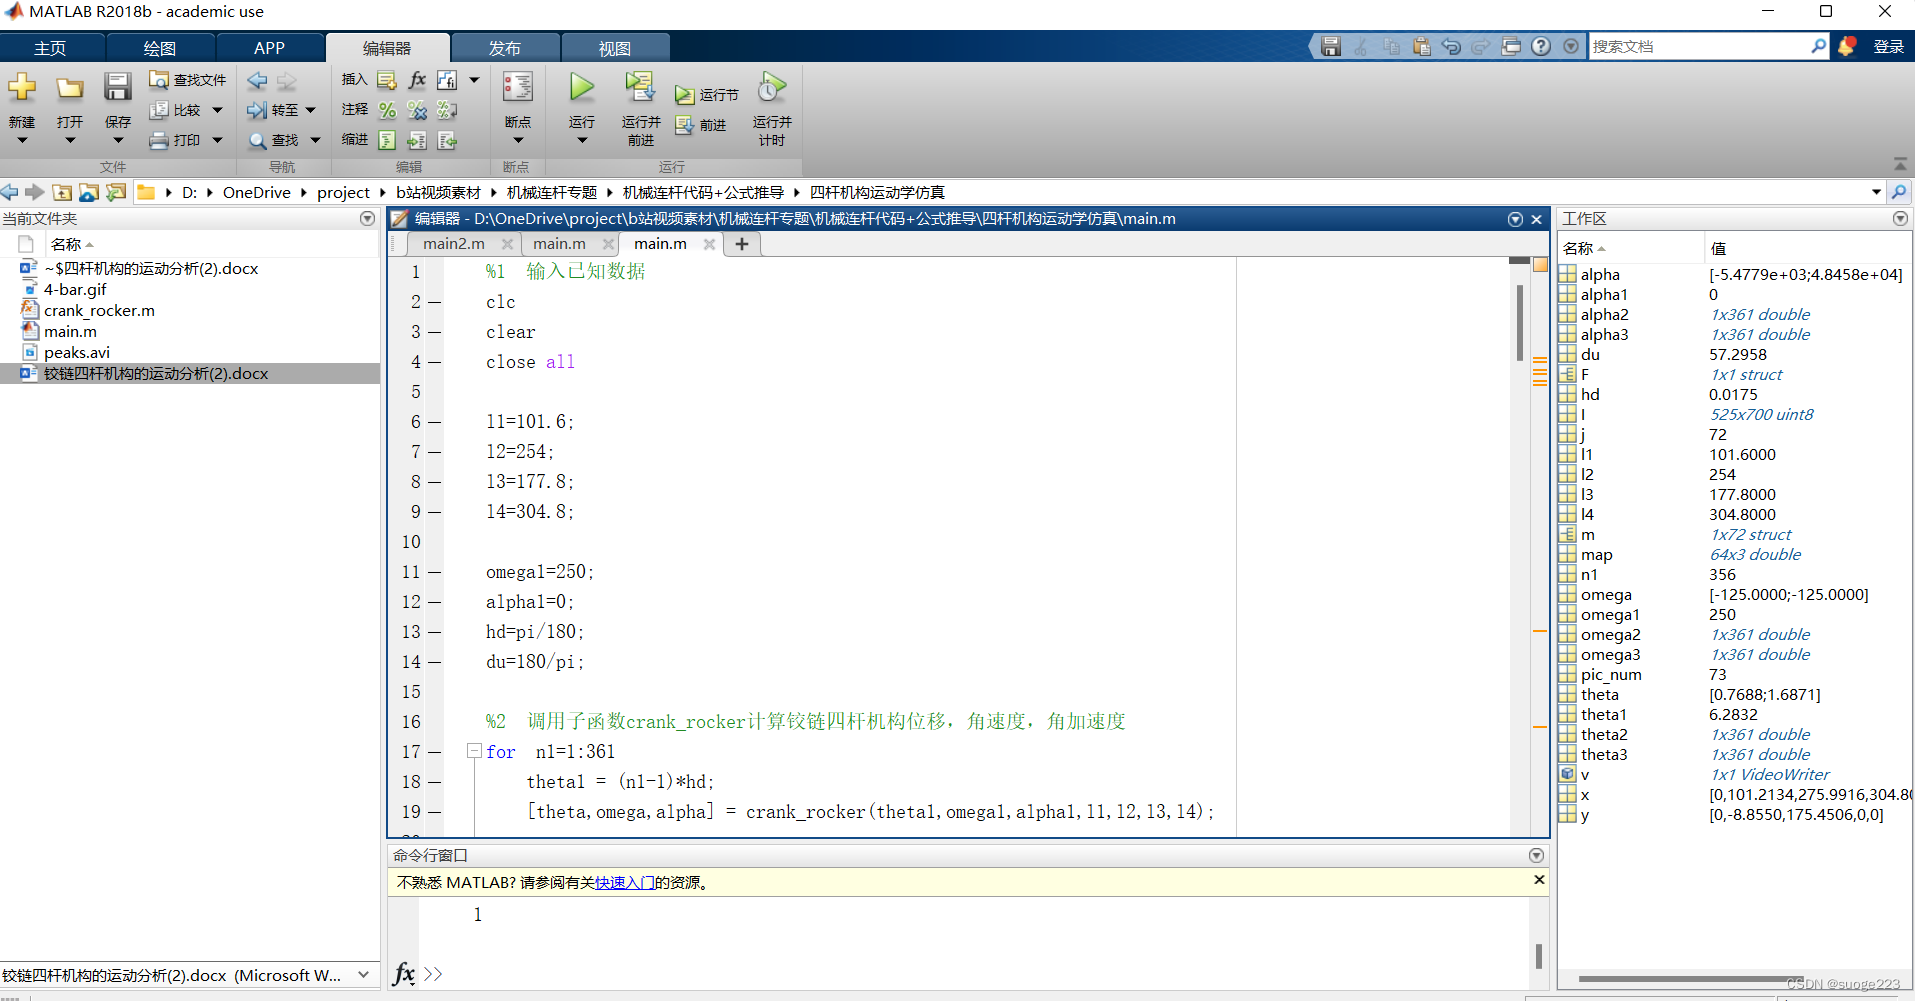The image size is (1915, 1001).
Task: Click the Search Documentation input field
Action: pos(1700,46)
